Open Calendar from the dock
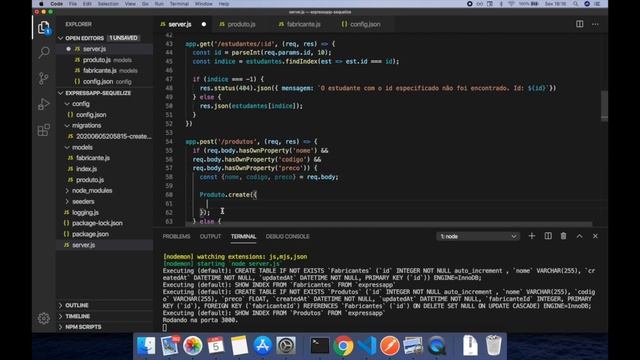The image size is (640, 360). (x=216, y=345)
